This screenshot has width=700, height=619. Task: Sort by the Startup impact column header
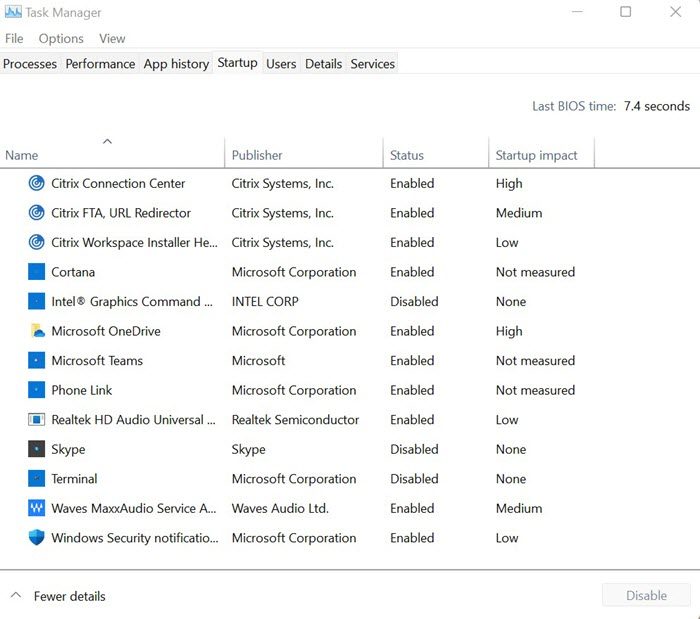pyautogui.click(x=542, y=153)
